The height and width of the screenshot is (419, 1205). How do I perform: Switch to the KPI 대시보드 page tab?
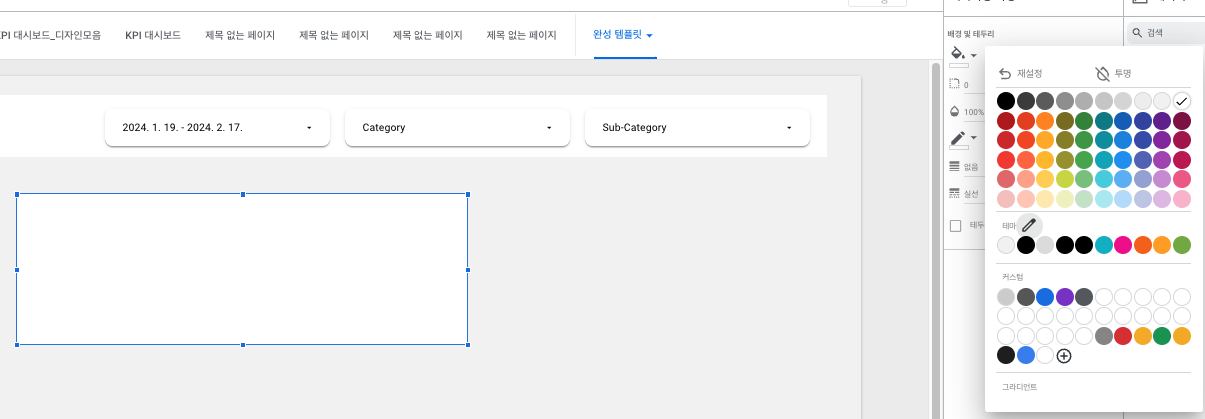pos(153,35)
